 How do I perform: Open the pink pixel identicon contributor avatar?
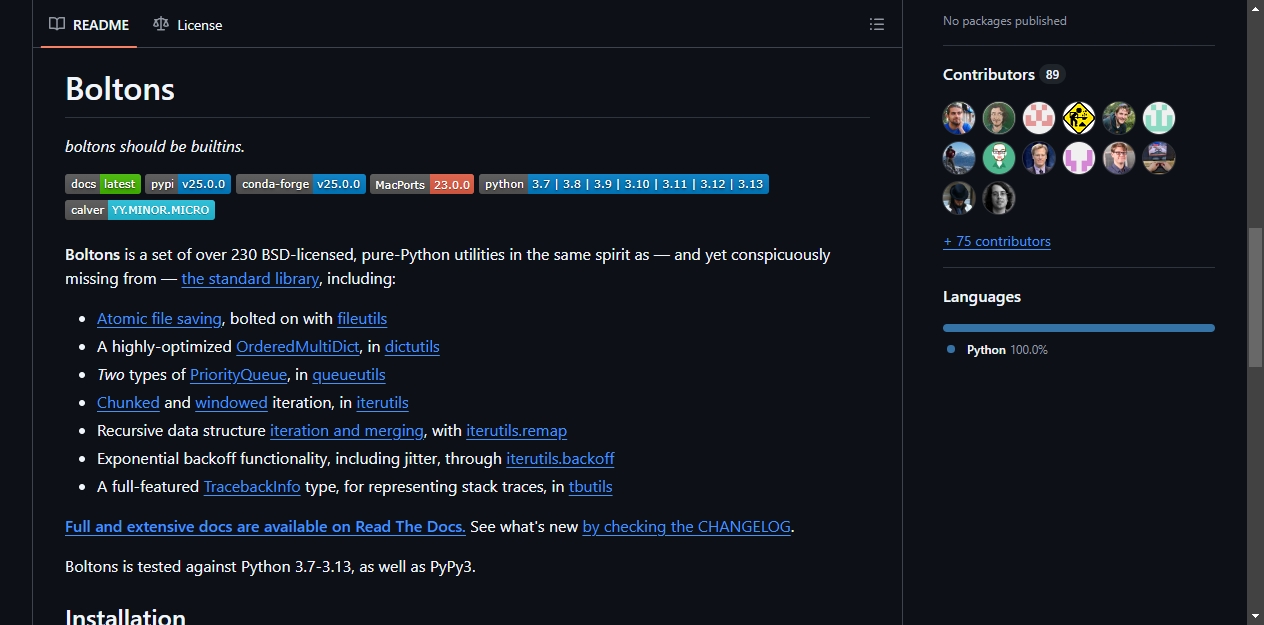pyautogui.click(x=1039, y=118)
